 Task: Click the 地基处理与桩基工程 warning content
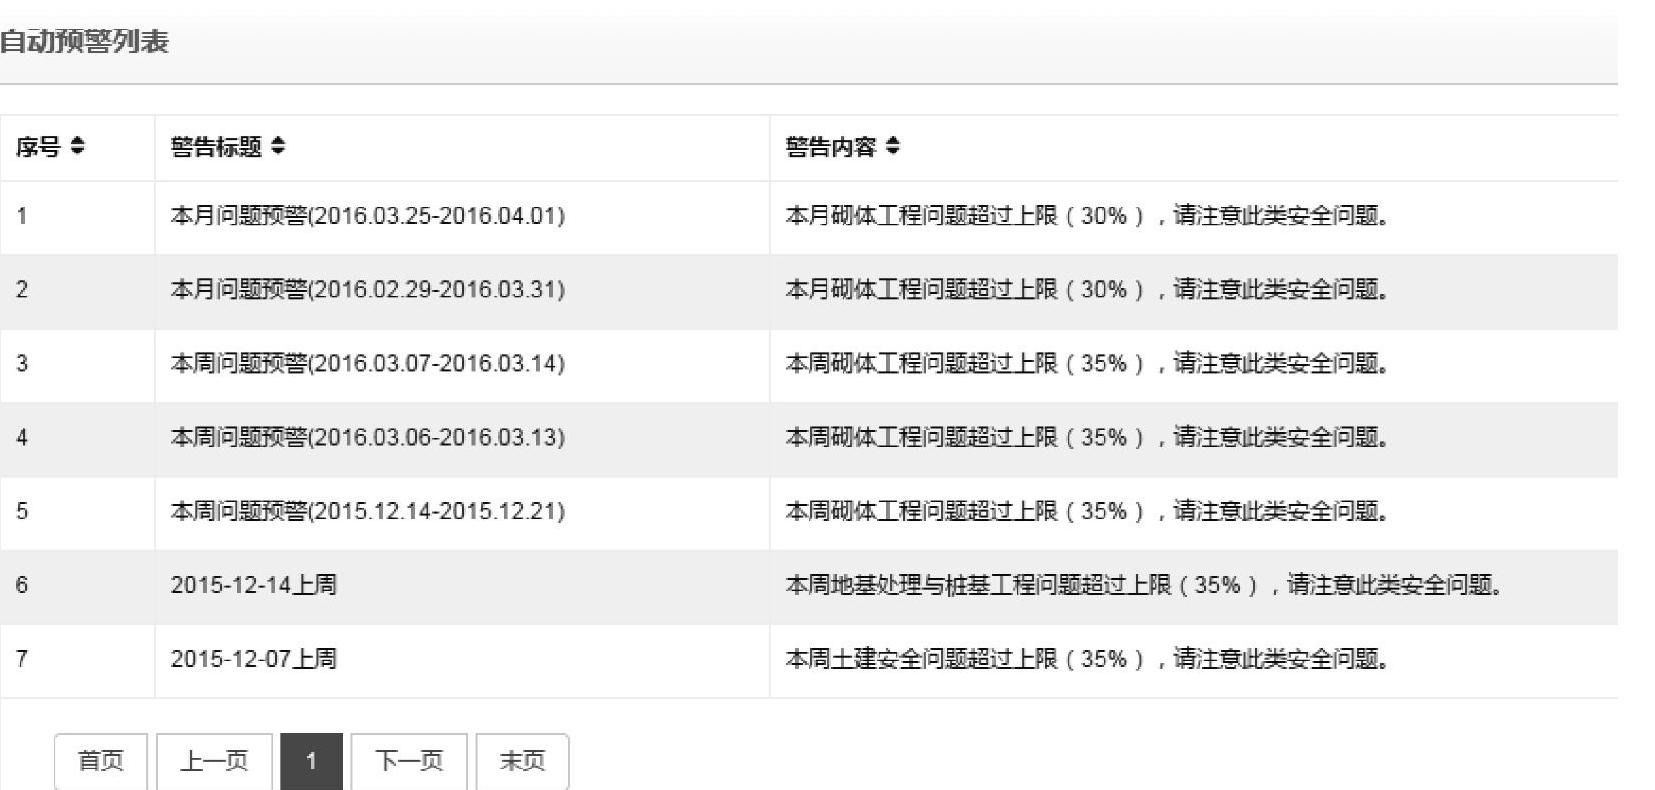[1143, 585]
